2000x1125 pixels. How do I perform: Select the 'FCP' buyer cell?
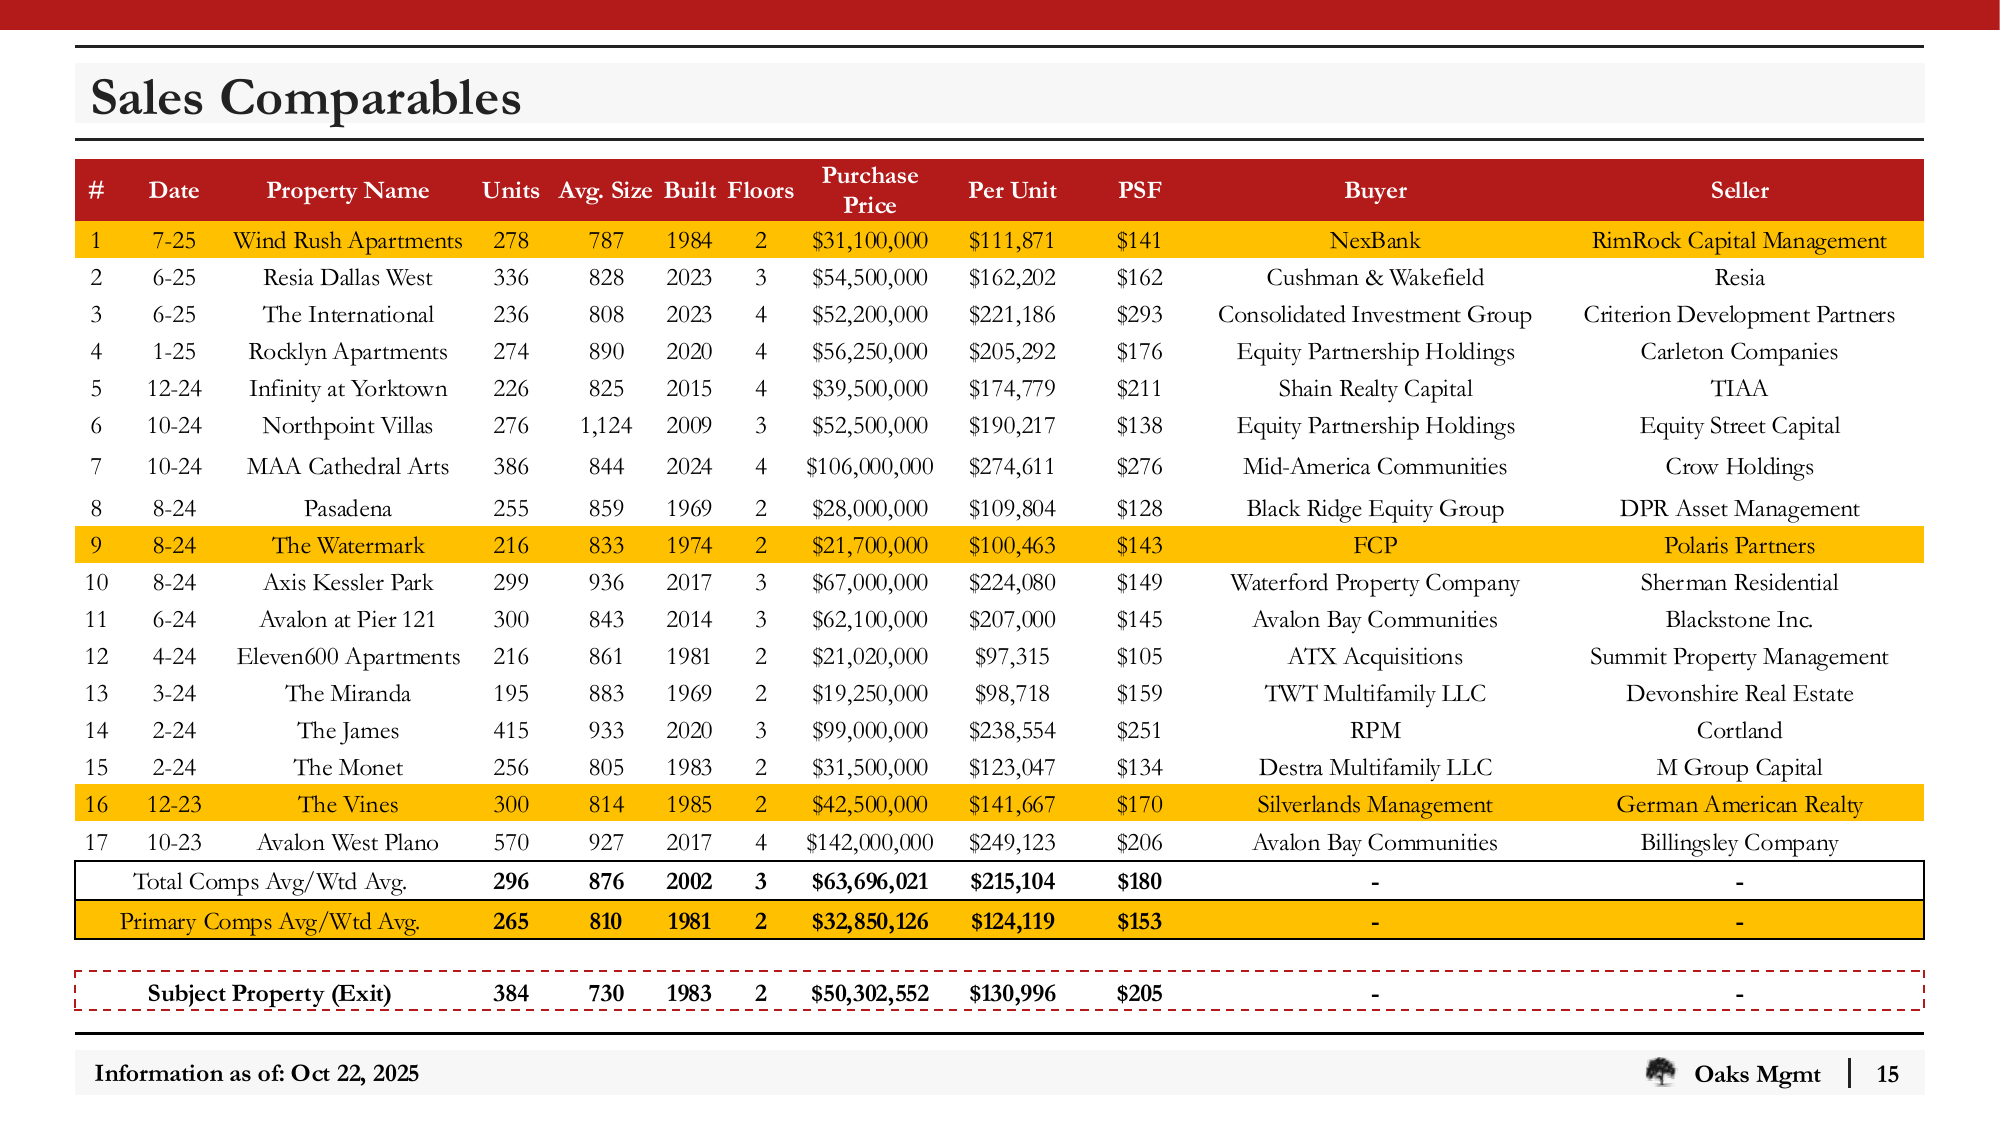tap(1375, 545)
